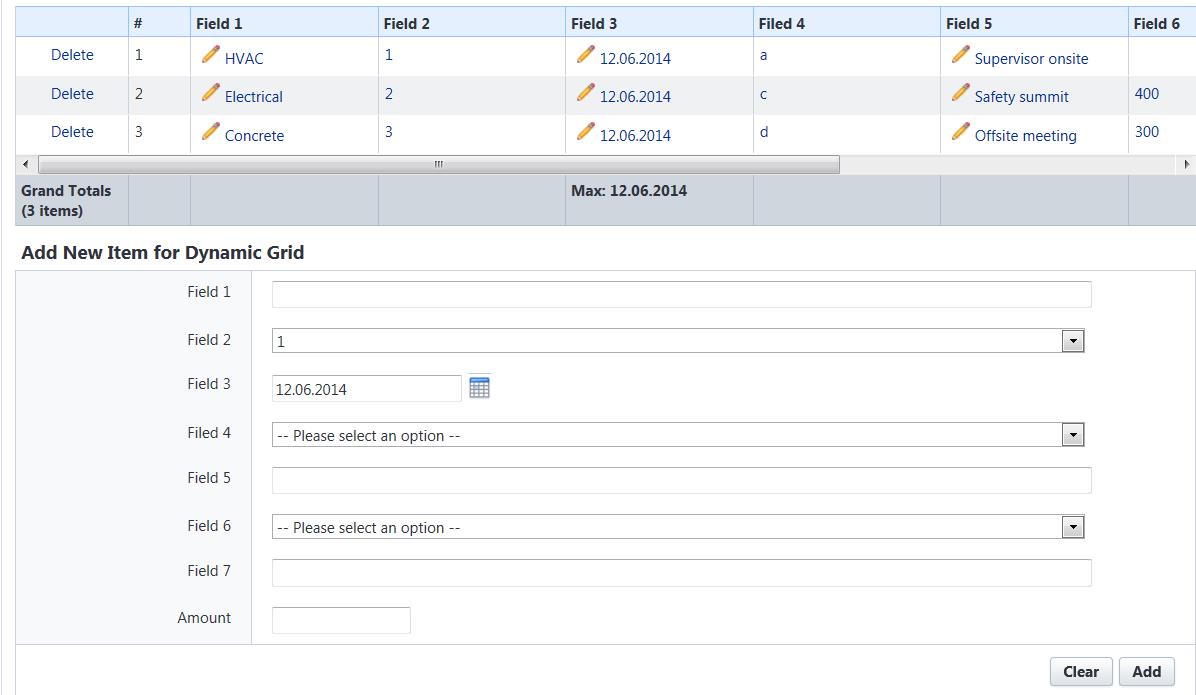Click pencil icon beside Supervisor onsite
Image resolution: width=1196 pixels, height=695 pixels.
click(x=960, y=54)
